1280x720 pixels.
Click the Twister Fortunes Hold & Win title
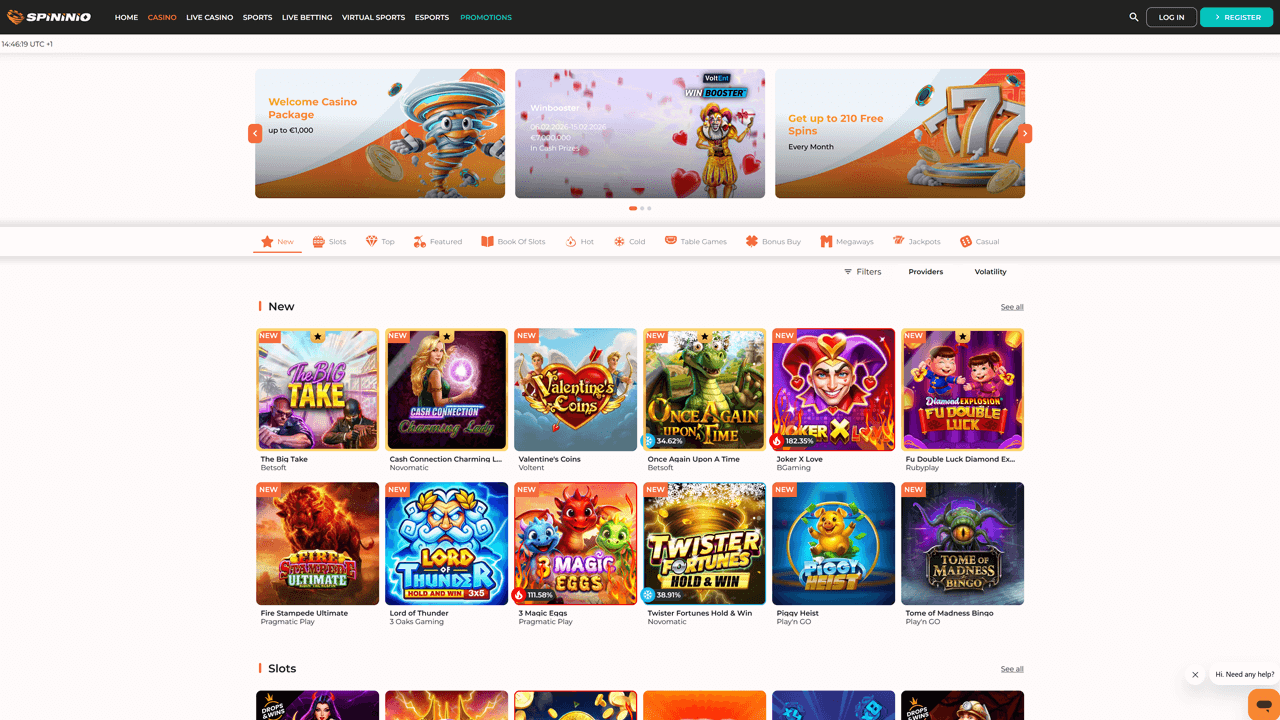pos(700,613)
